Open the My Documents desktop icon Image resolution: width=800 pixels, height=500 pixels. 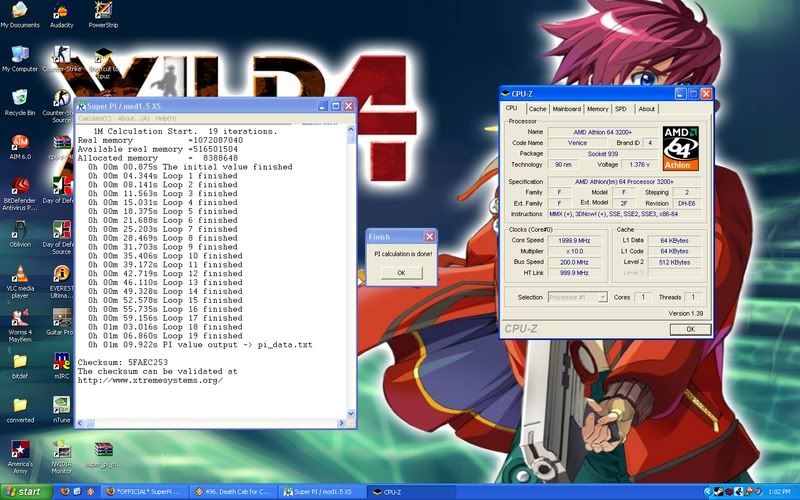pyautogui.click(x=20, y=15)
